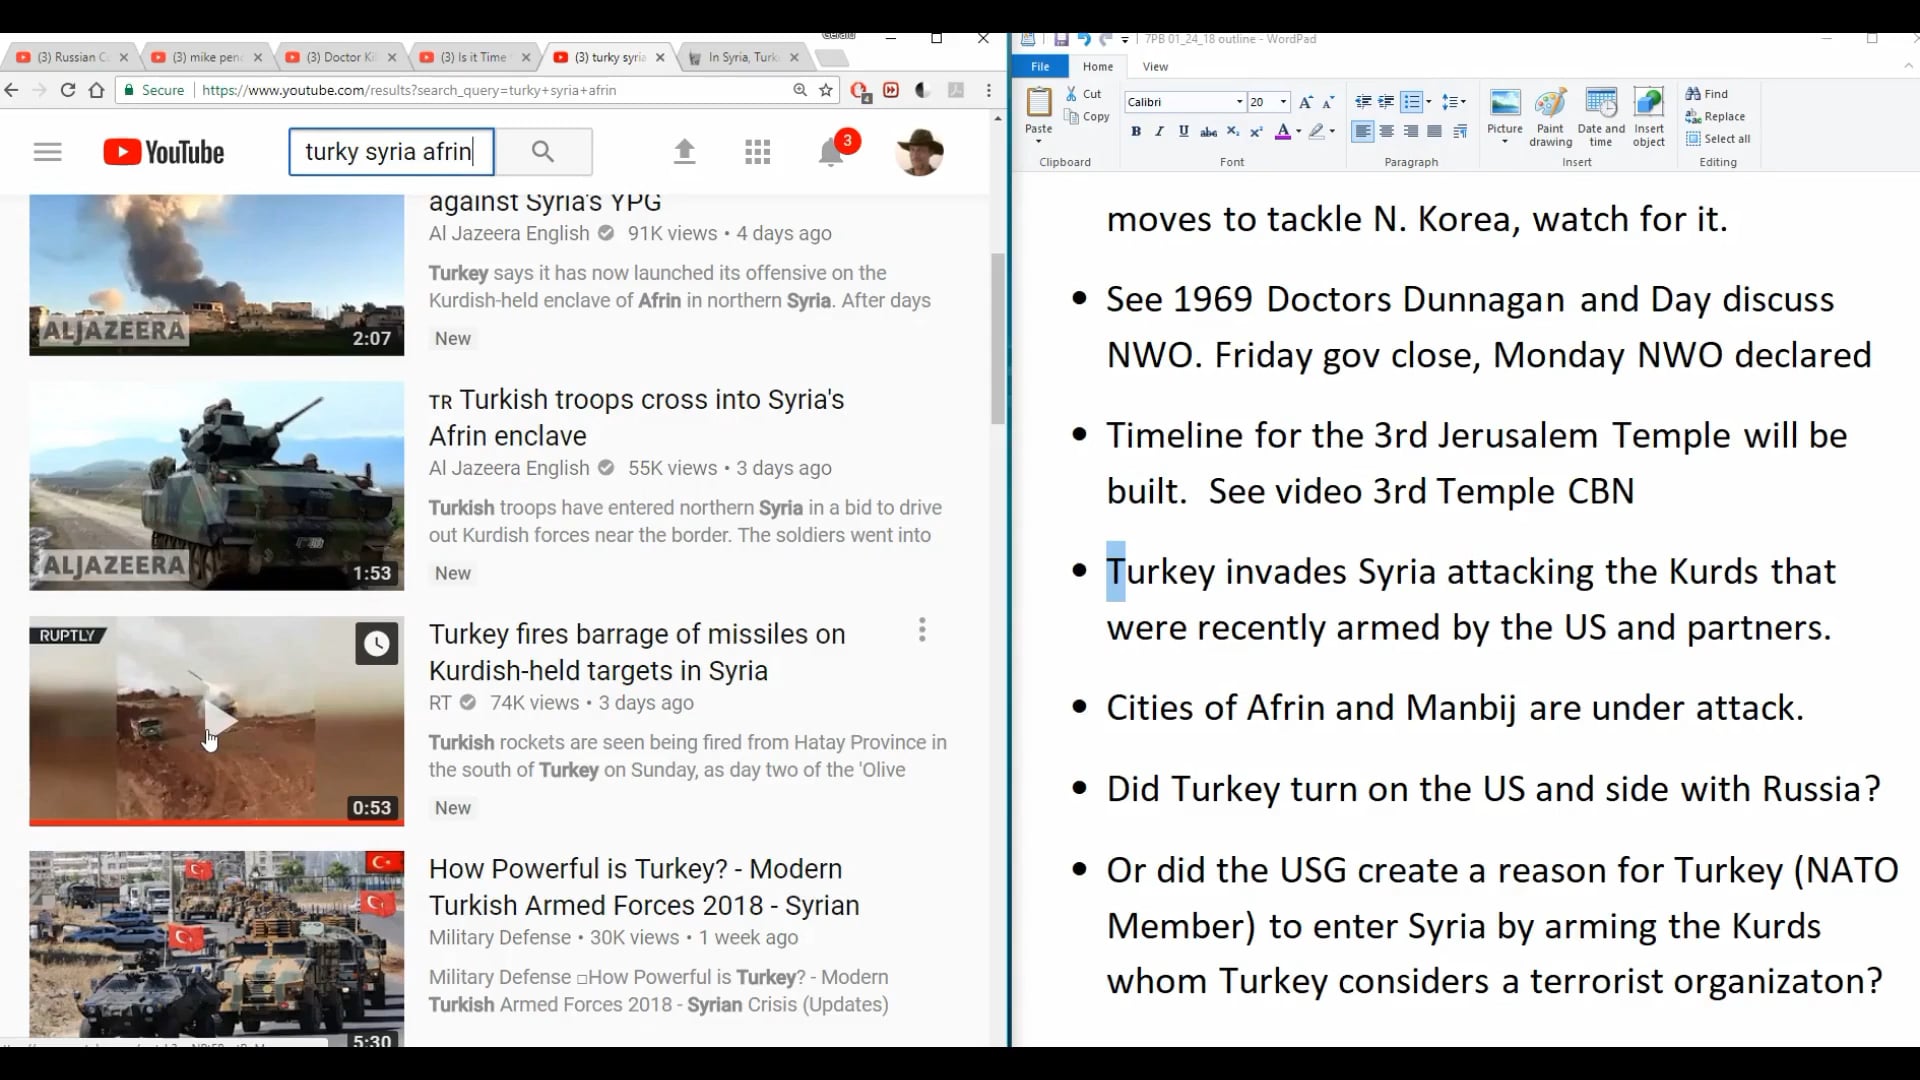The height and width of the screenshot is (1080, 1920).
Task: Open the Calibri font family dropdown
Action: [1239, 102]
